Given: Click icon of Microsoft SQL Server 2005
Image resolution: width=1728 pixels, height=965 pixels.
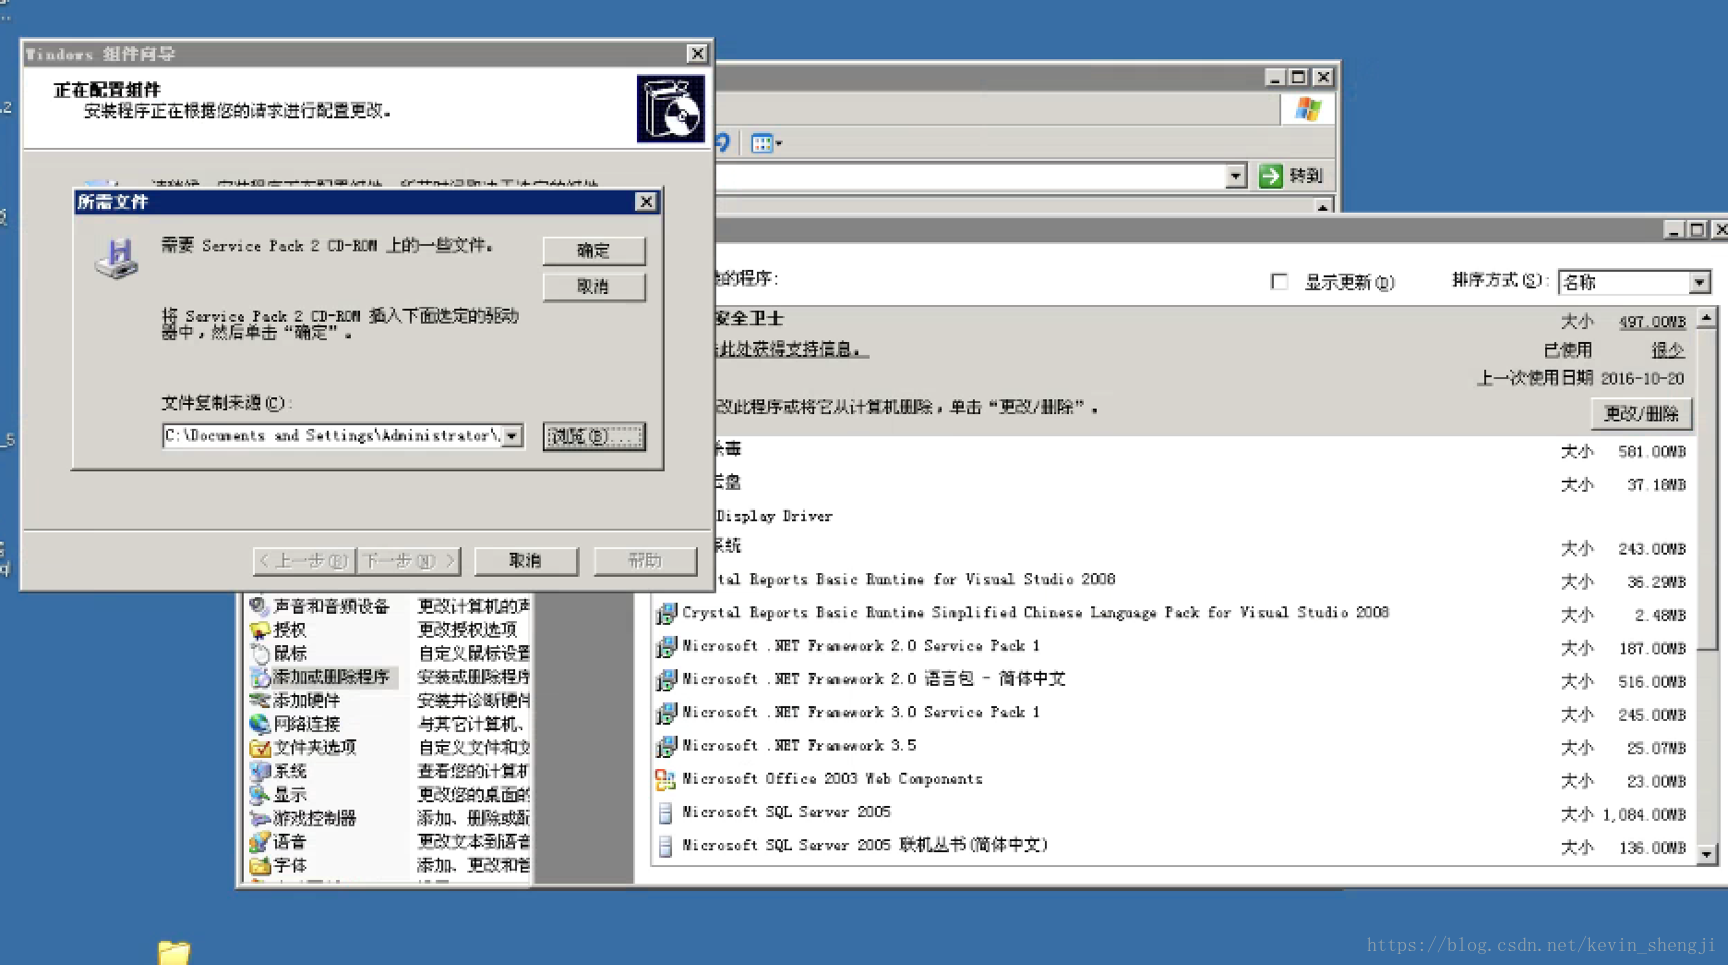Looking at the screenshot, I should pyautogui.click(x=666, y=813).
